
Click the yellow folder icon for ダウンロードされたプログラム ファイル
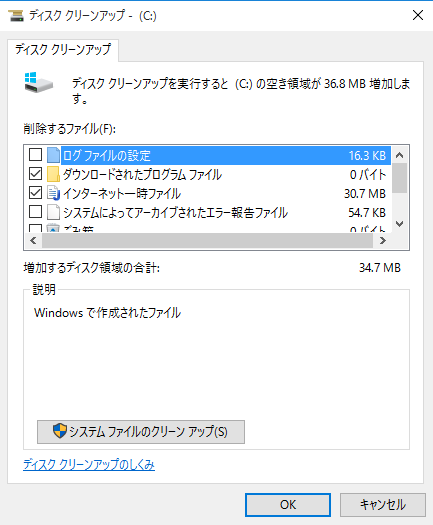click(53, 174)
